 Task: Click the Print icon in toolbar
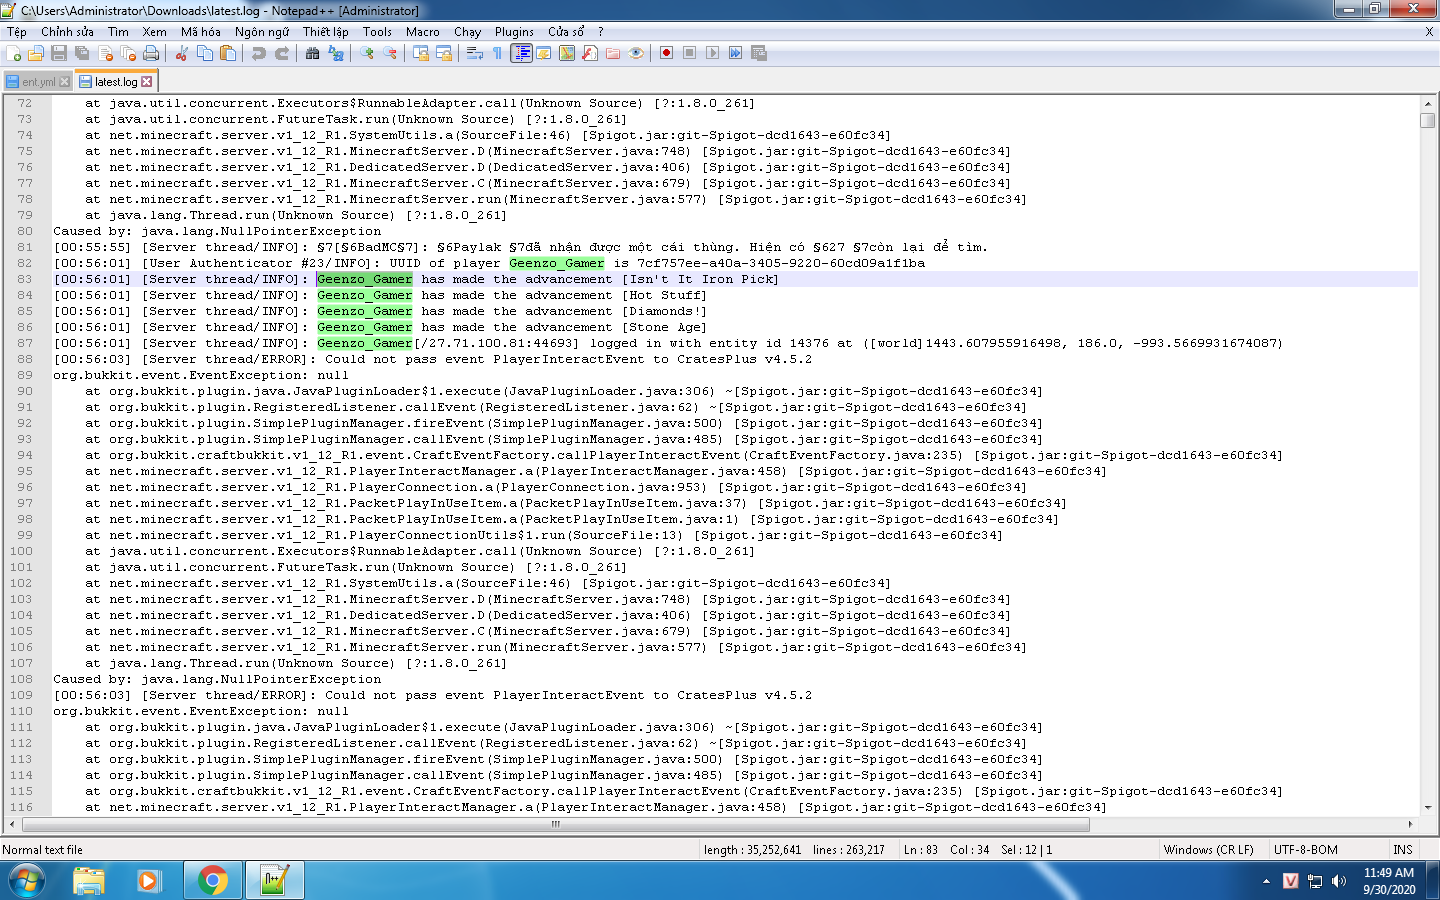[151, 53]
